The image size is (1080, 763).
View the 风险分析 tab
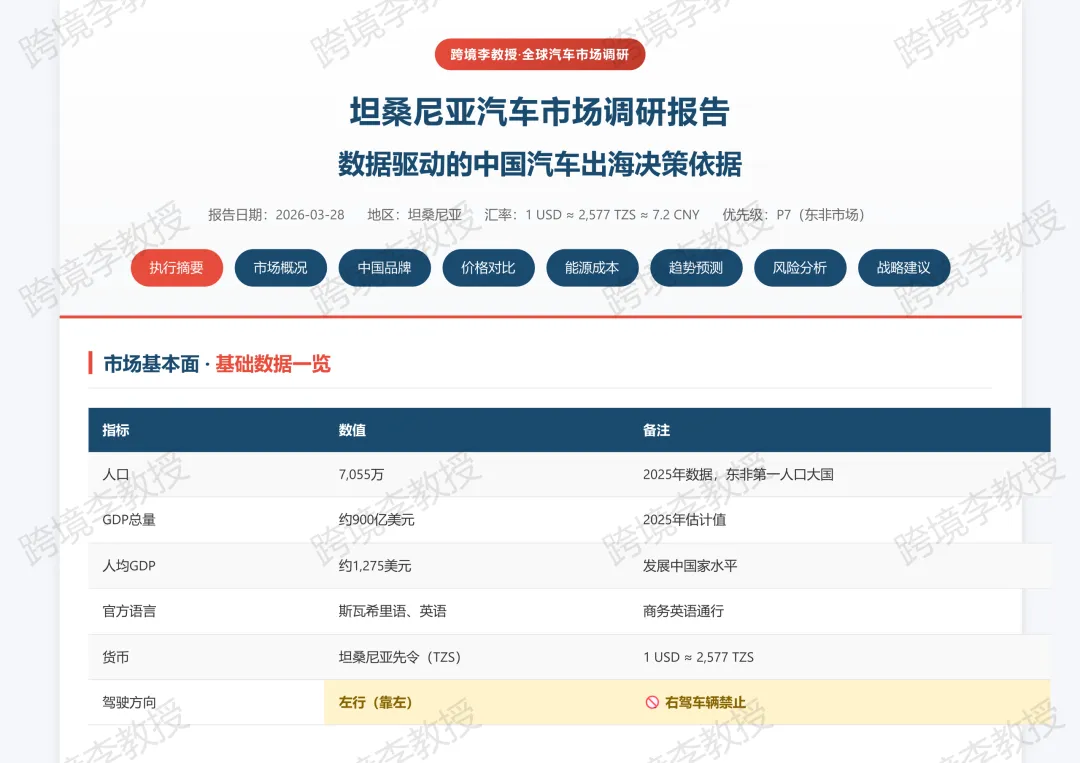(x=800, y=267)
